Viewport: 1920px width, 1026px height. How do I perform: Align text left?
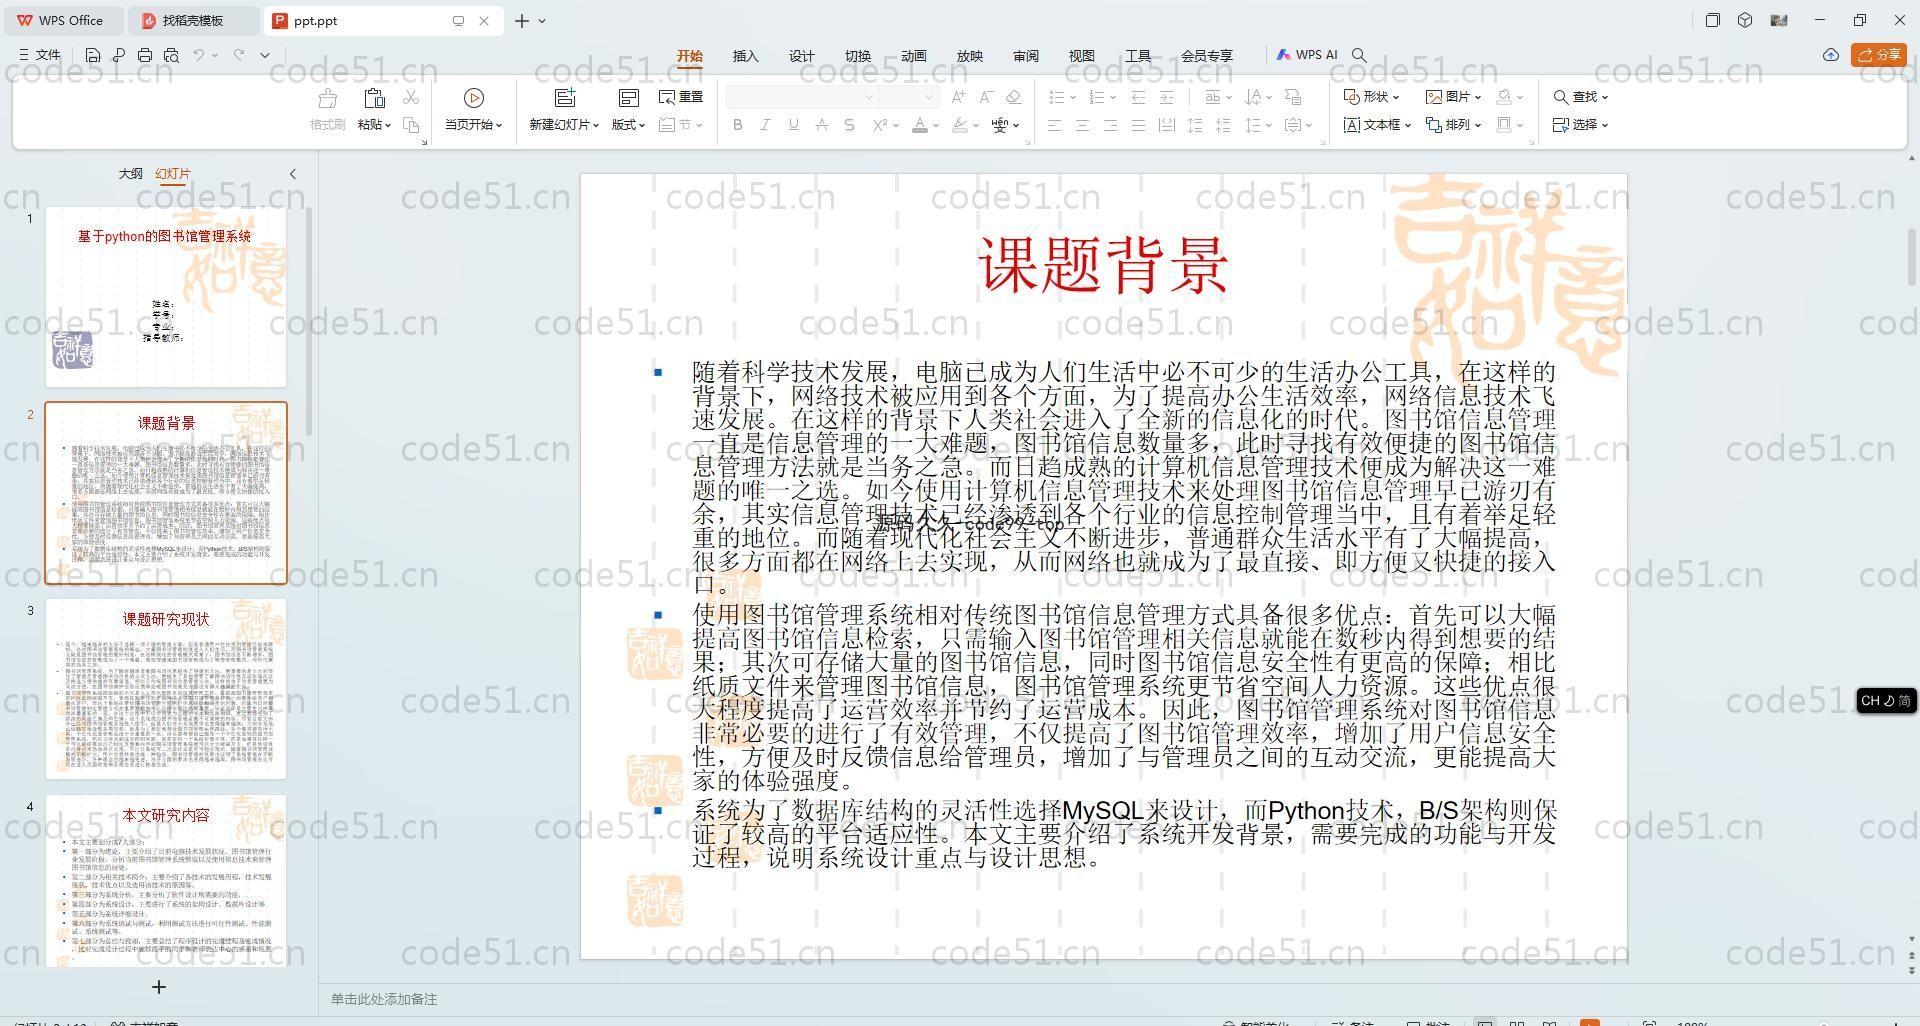[x=1054, y=125]
